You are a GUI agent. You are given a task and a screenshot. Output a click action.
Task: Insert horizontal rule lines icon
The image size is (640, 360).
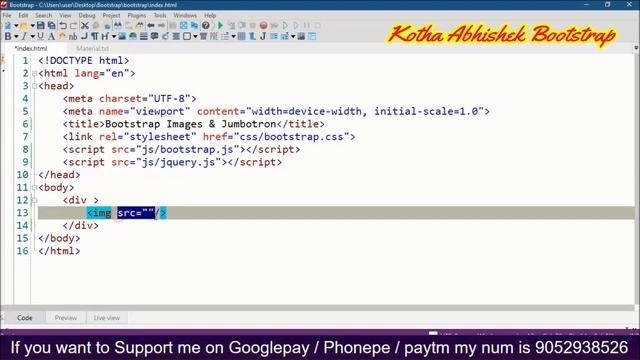[x=143, y=36]
